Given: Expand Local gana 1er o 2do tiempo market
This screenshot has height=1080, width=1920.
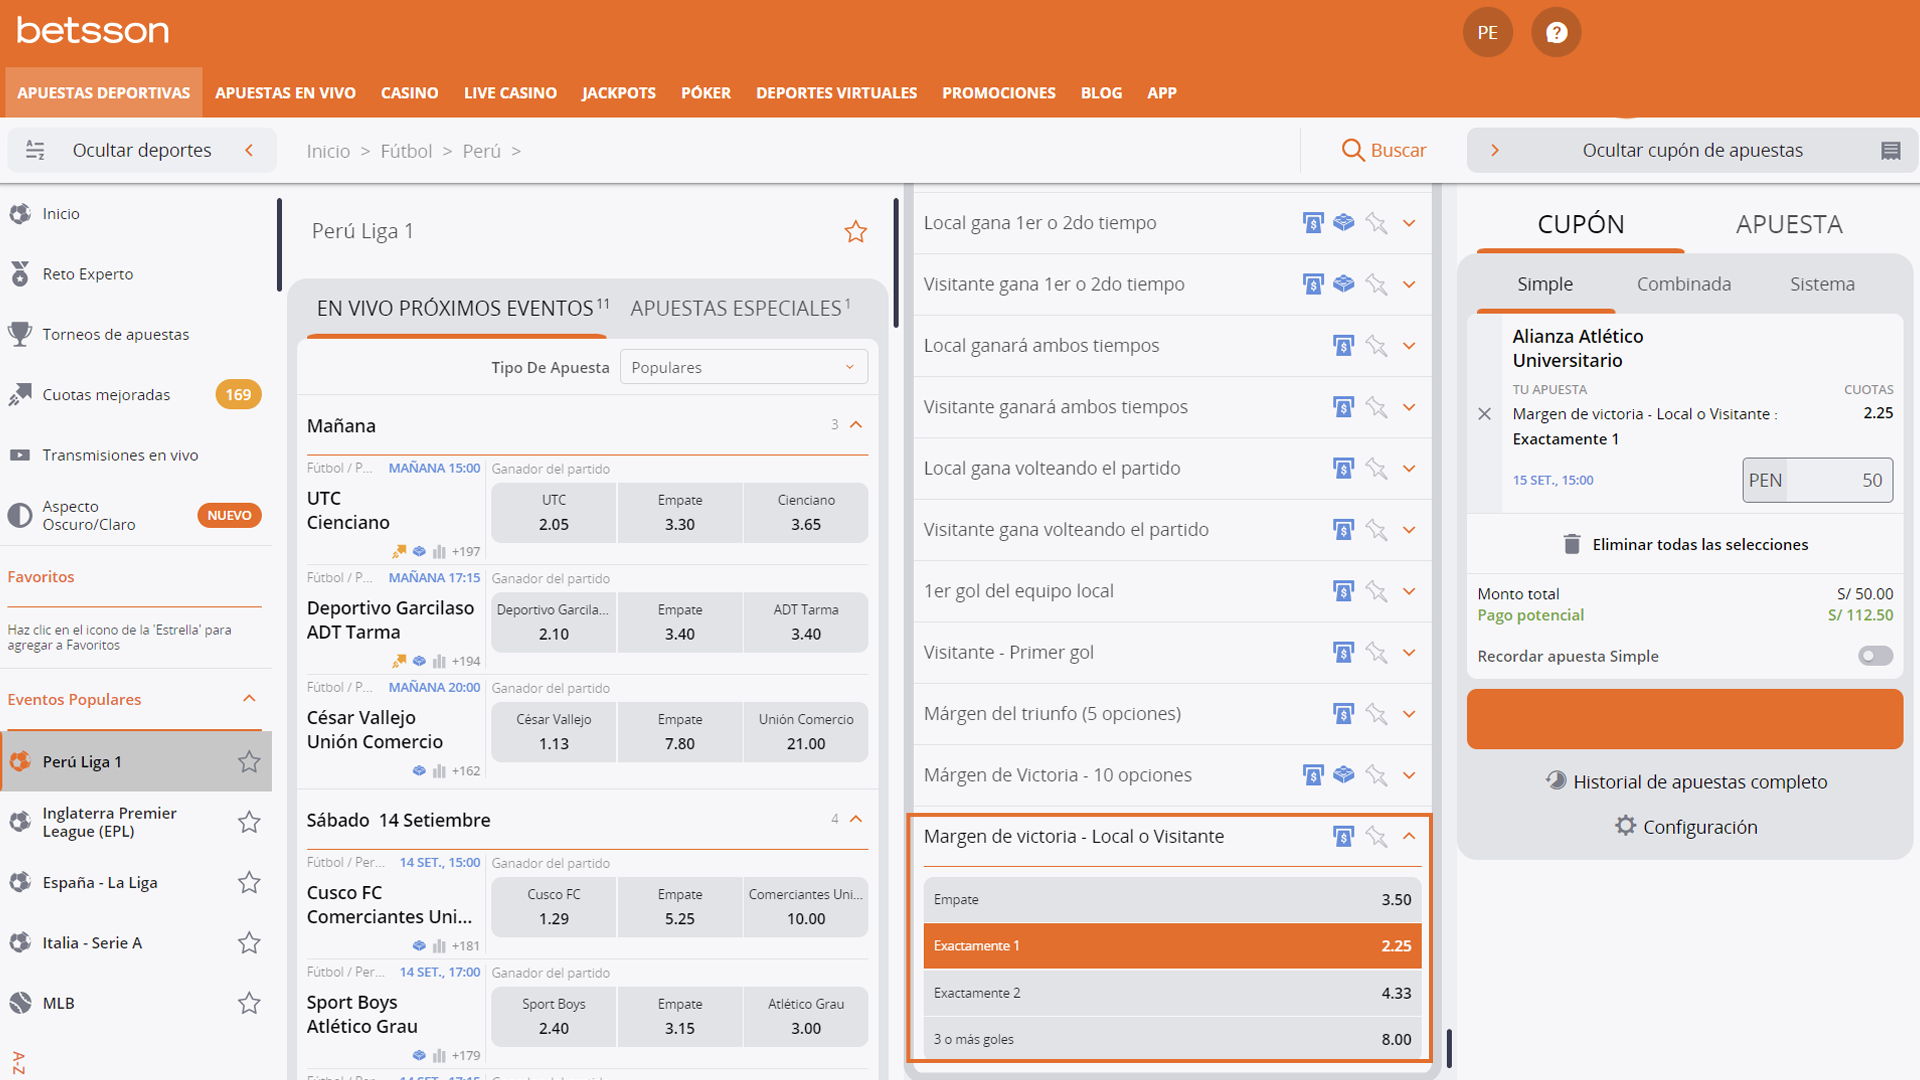Looking at the screenshot, I should (x=1409, y=223).
